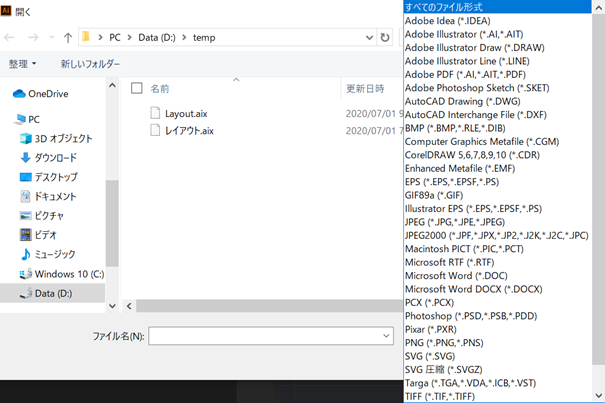
Task: Click the レイアウト.aix file icon
Action: [x=155, y=130]
